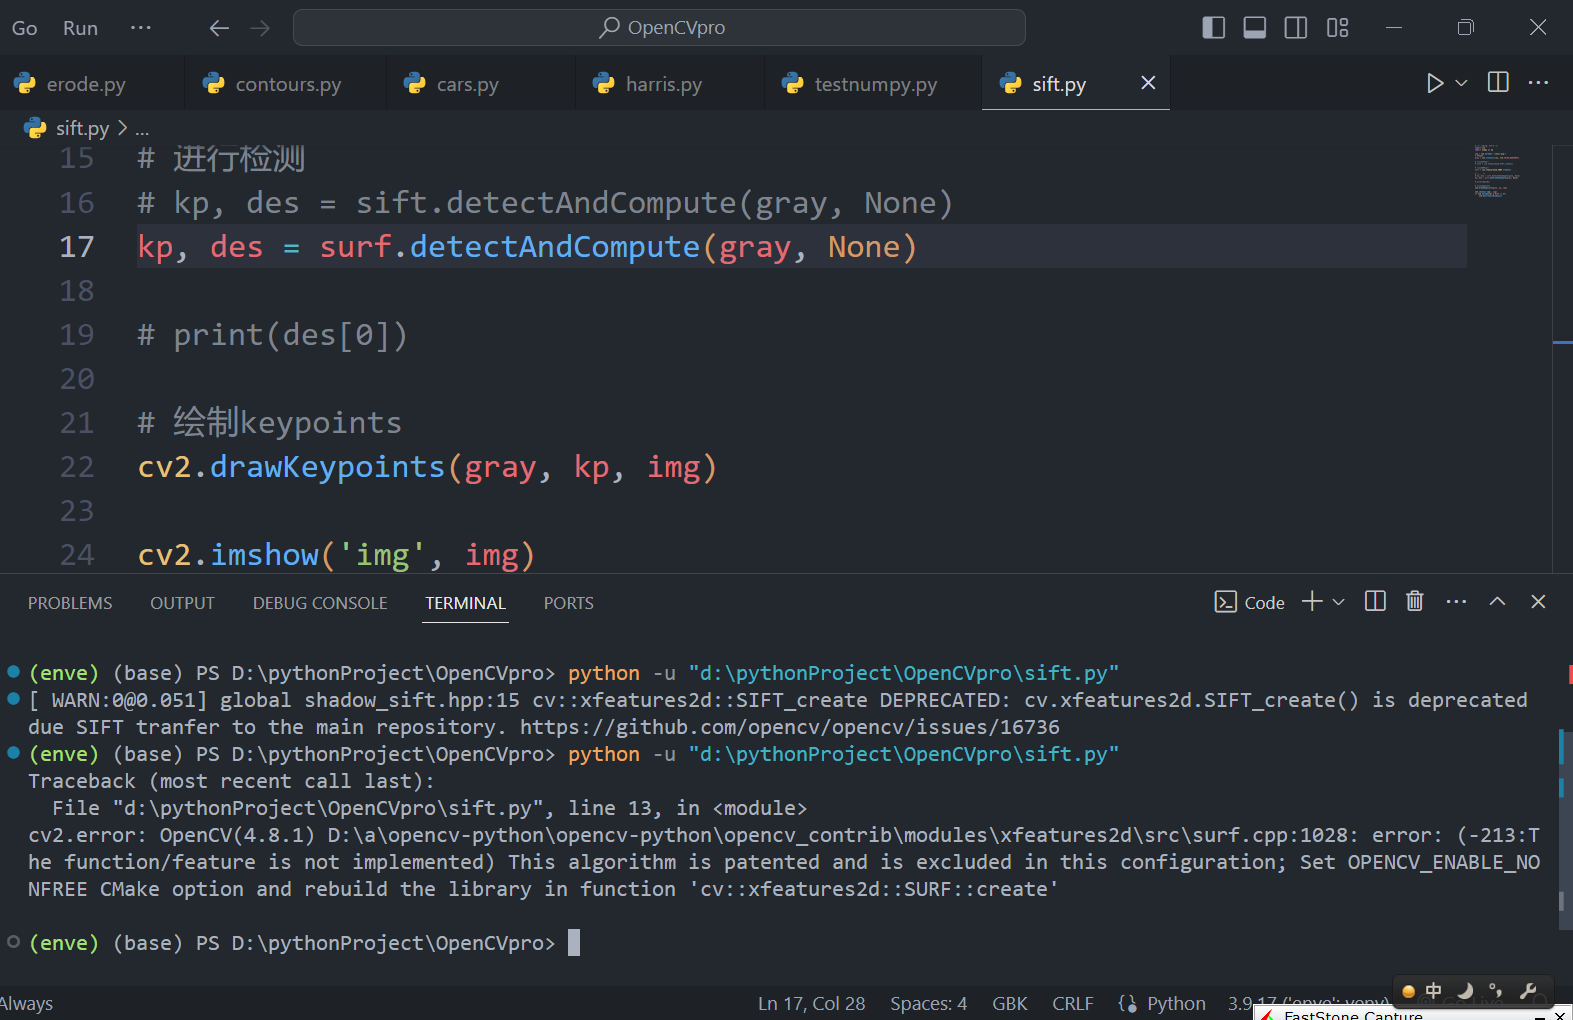Maximize the panel with the up chevron

click(1497, 601)
